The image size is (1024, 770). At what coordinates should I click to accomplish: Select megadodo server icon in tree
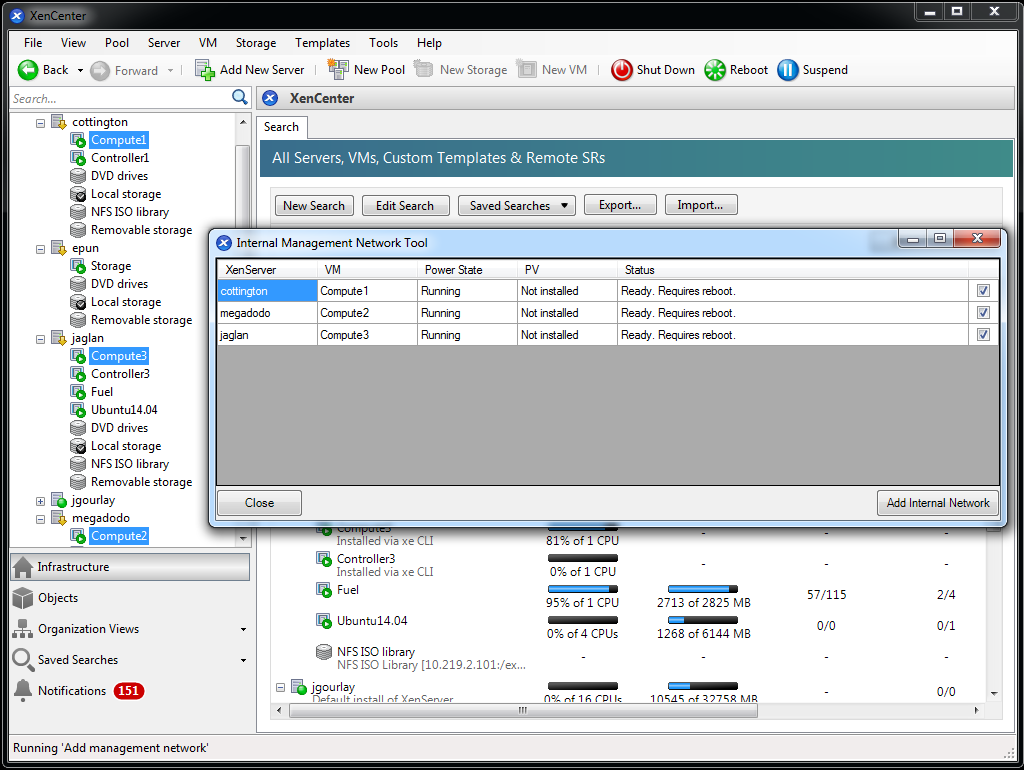pos(59,518)
